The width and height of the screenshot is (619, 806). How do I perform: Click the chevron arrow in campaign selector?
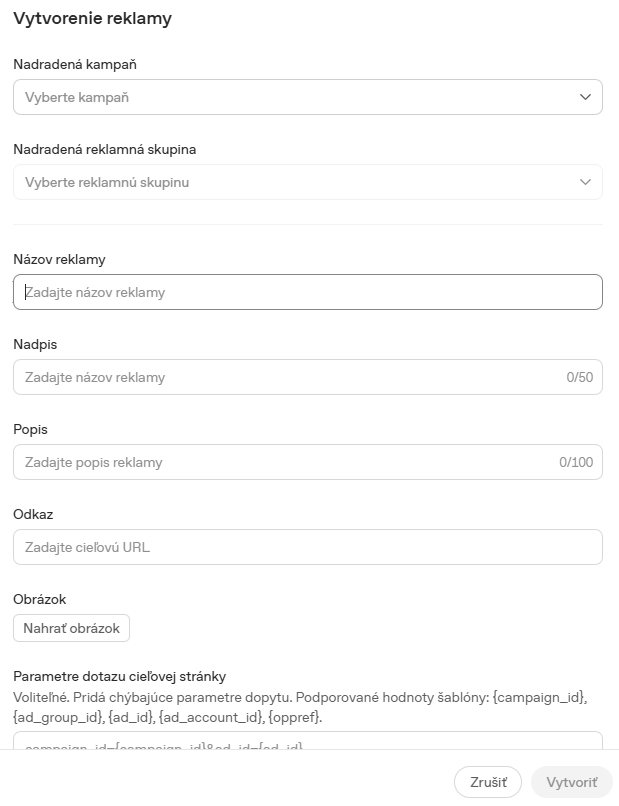pos(585,97)
